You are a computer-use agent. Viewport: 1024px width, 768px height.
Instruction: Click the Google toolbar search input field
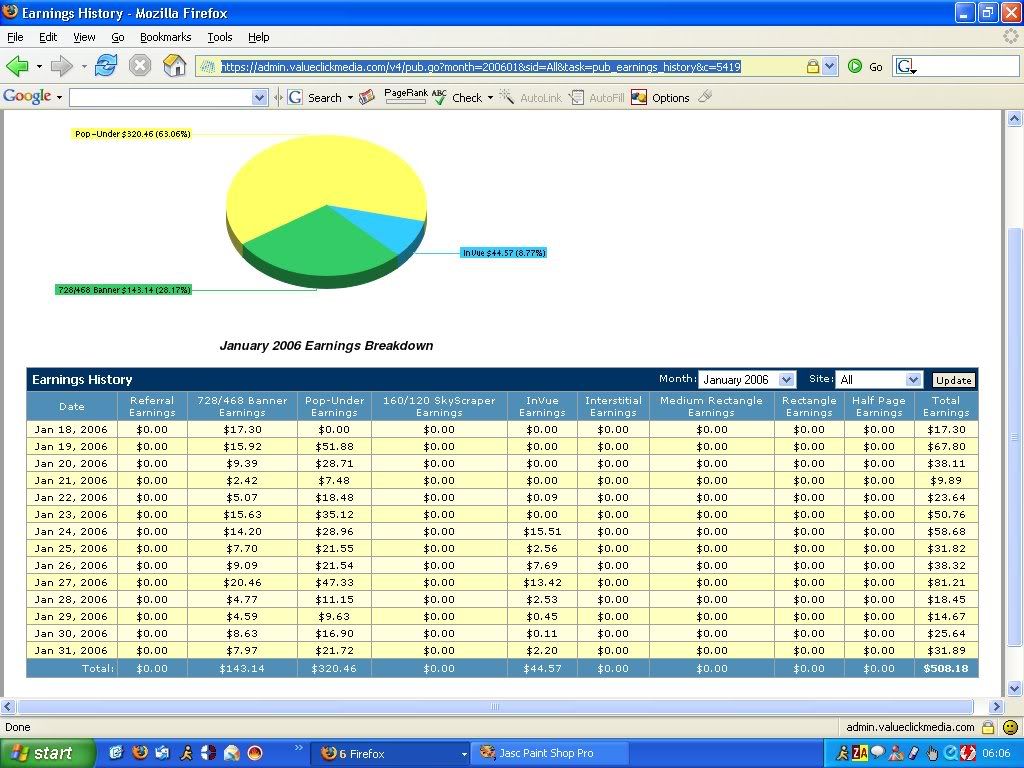coord(160,97)
